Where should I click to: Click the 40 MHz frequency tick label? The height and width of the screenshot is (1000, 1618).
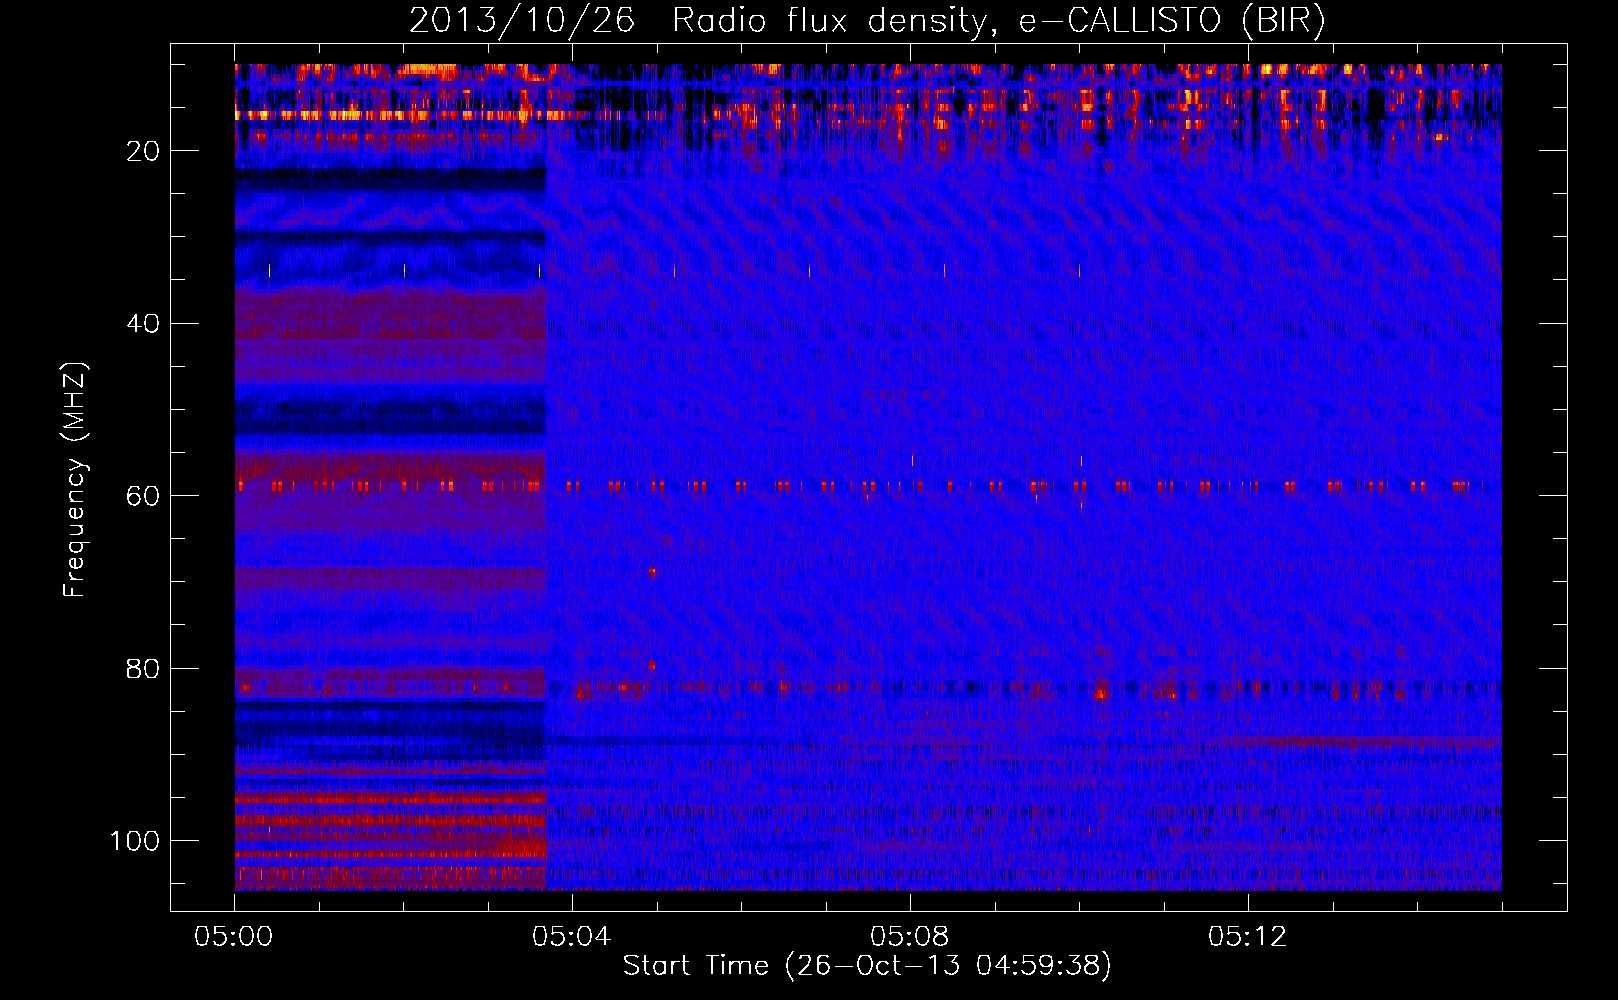tap(143, 324)
